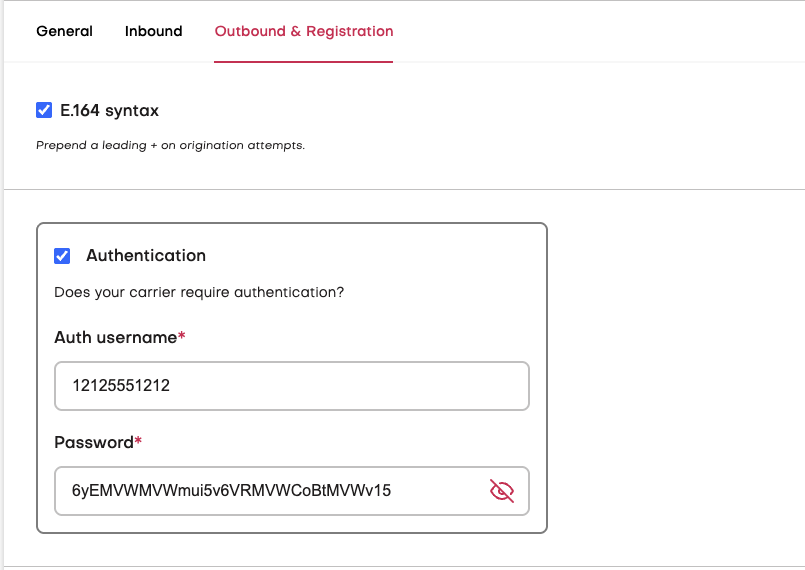Click the E.164 syntax label text
Viewport: 805px width, 570px height.
[x=109, y=110]
